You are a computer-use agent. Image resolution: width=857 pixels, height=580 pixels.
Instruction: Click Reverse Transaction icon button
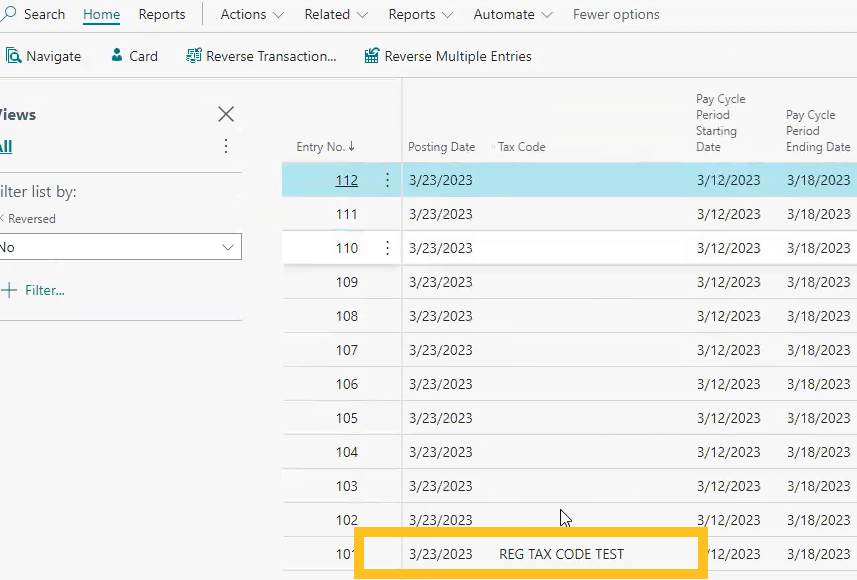click(x=194, y=56)
